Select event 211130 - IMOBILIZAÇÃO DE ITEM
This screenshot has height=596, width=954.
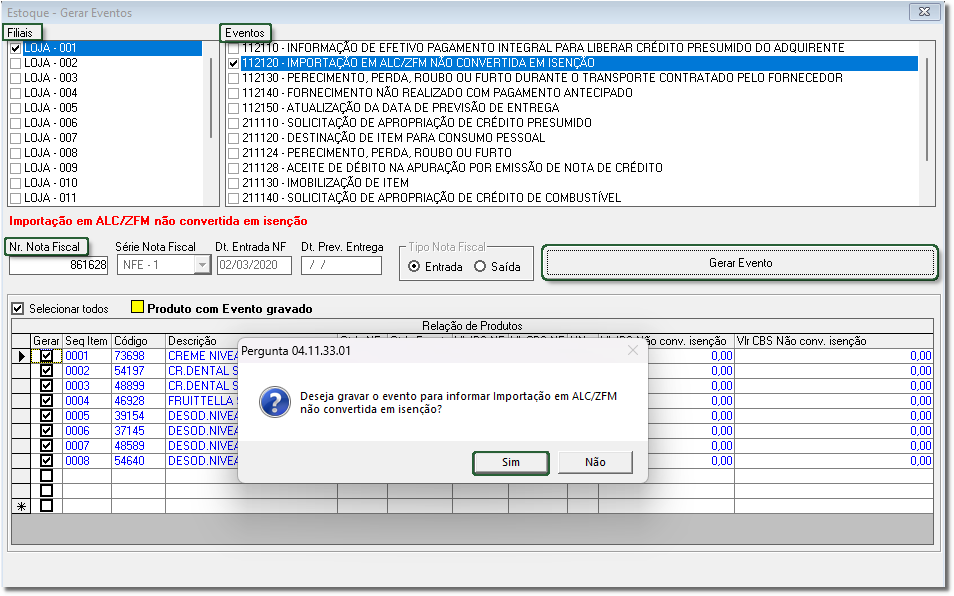[326, 183]
